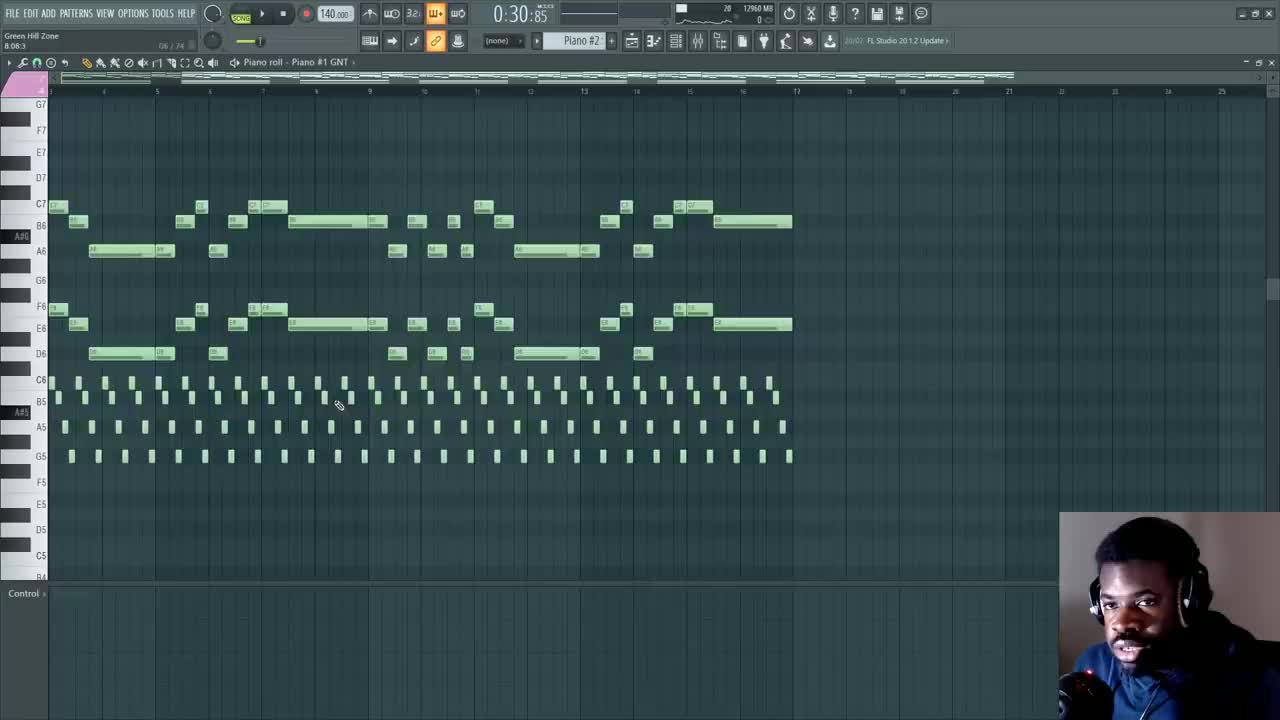Image resolution: width=1280 pixels, height=720 pixels.
Task: Click the Save project disk icon
Action: pos(876,13)
